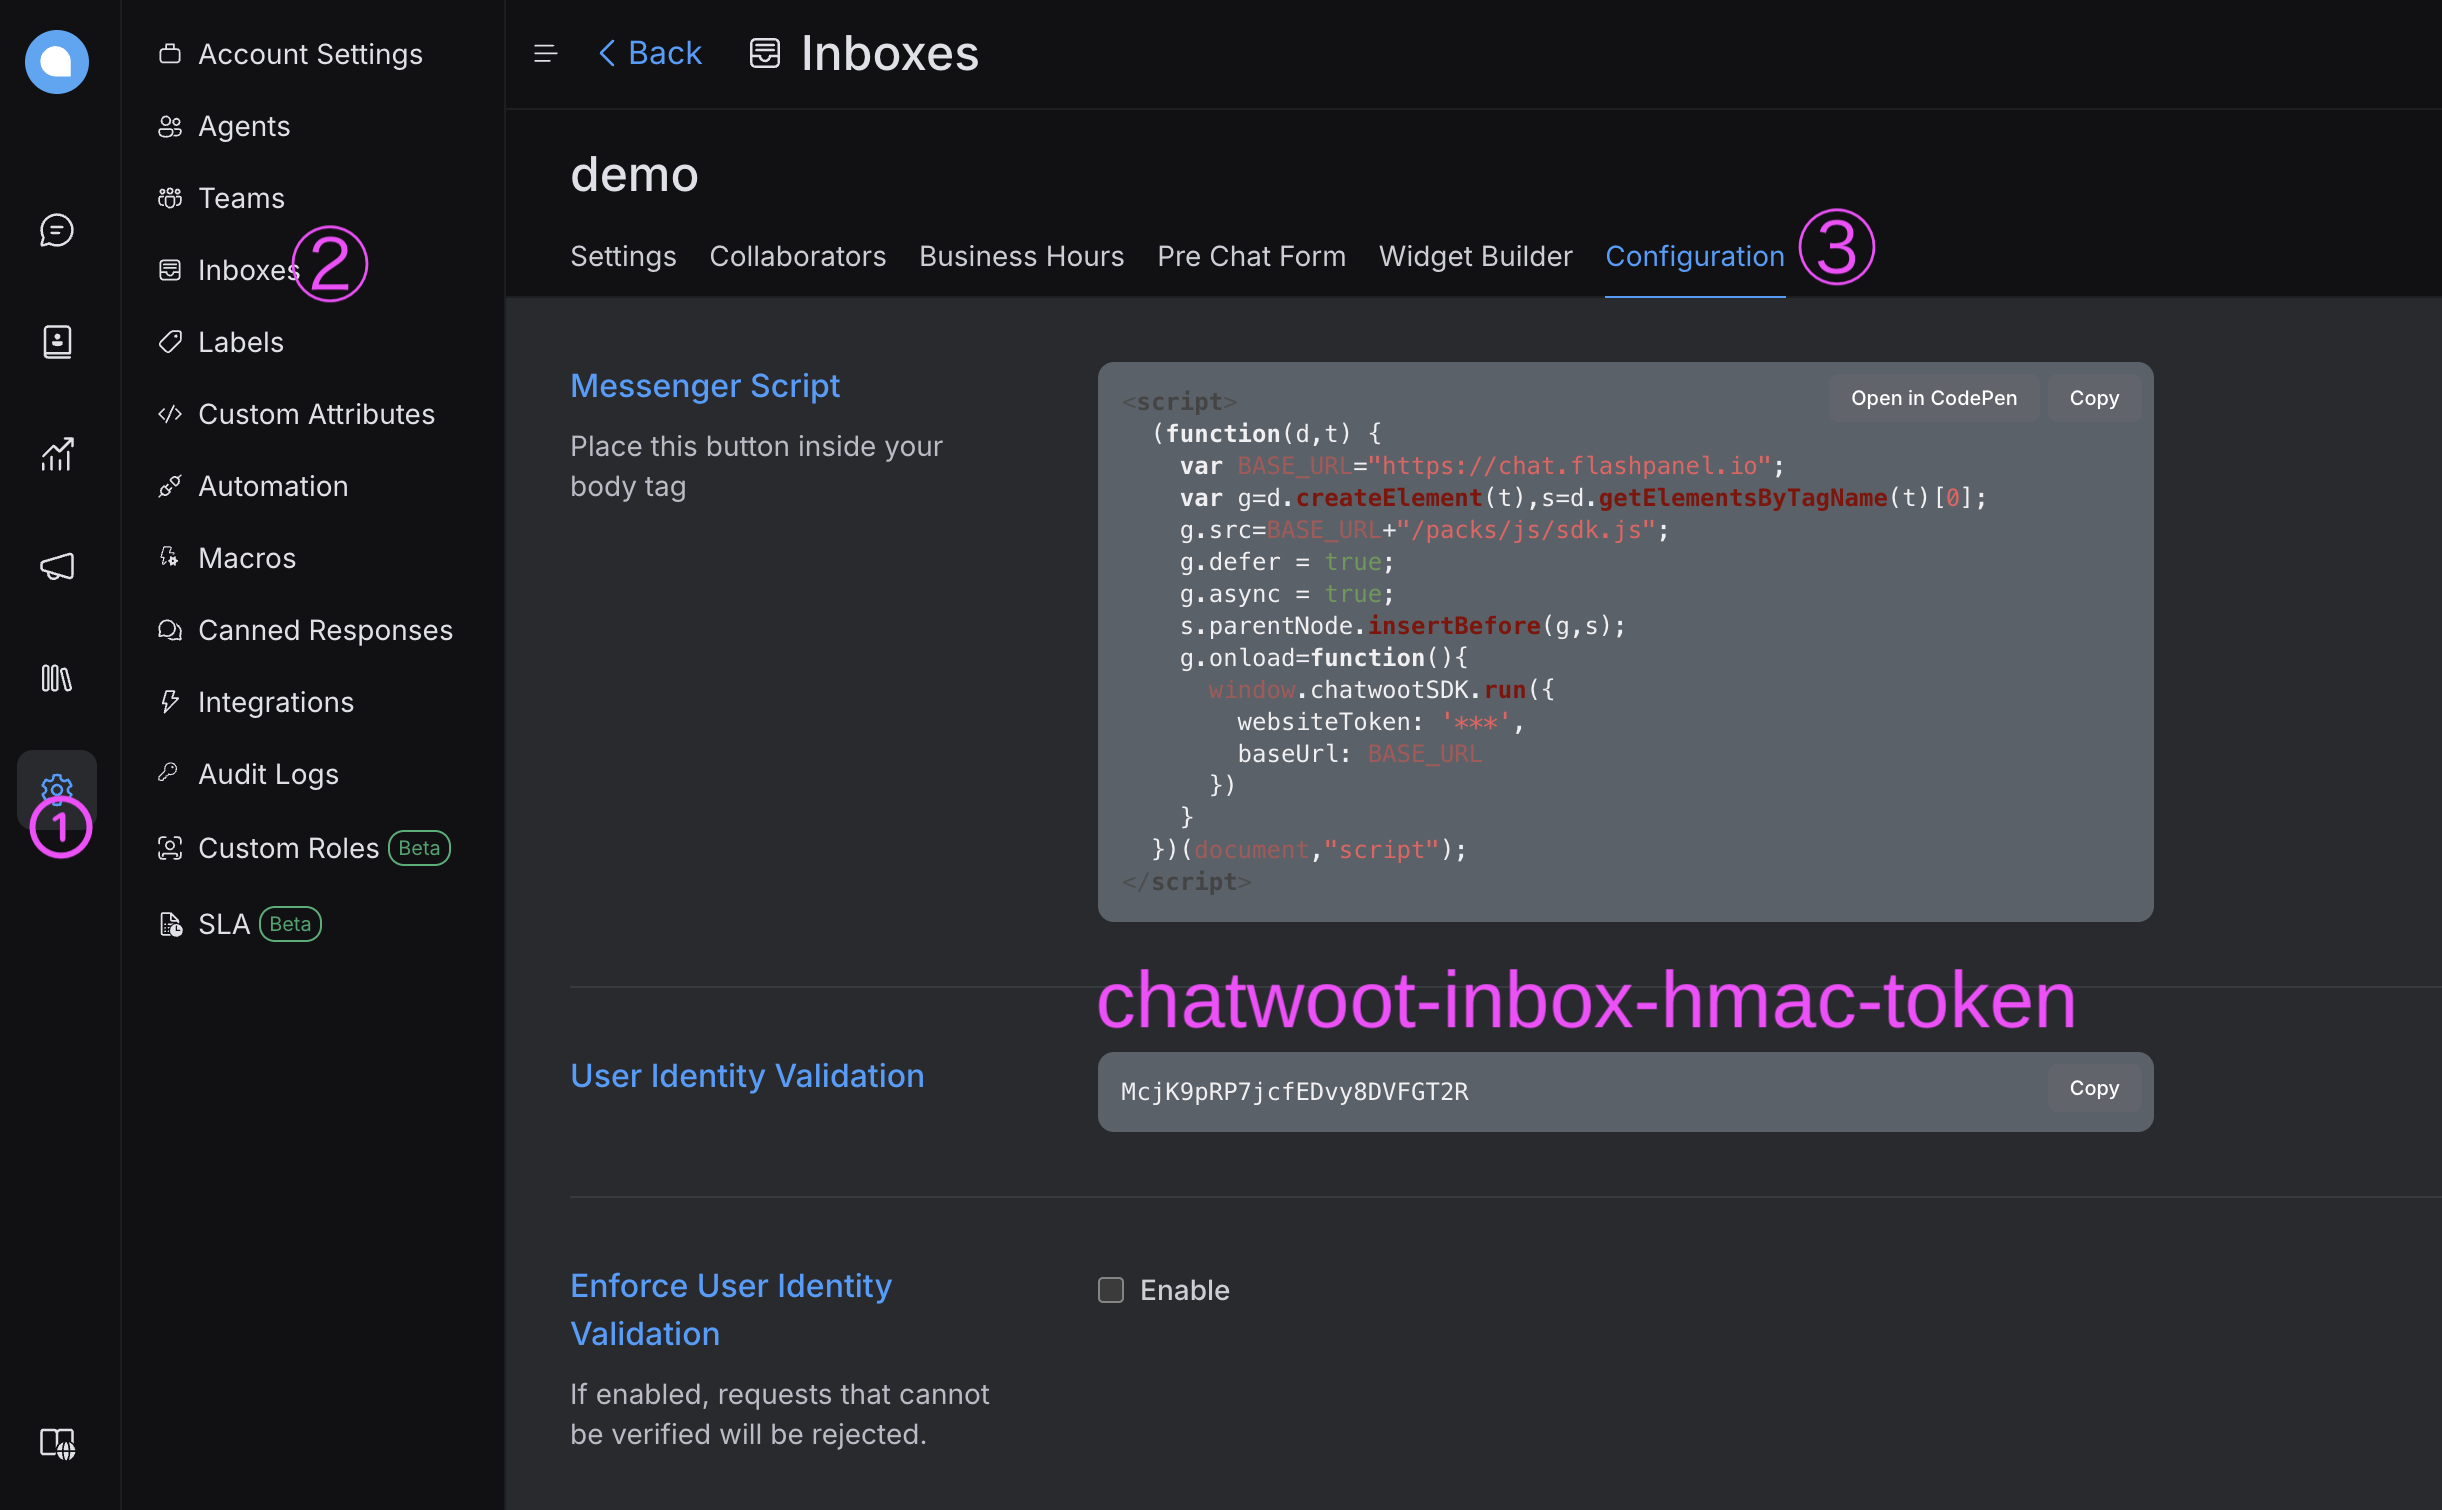Open the Help Center library icon
Viewport: 2442px width, 1510px height.
[x=57, y=678]
